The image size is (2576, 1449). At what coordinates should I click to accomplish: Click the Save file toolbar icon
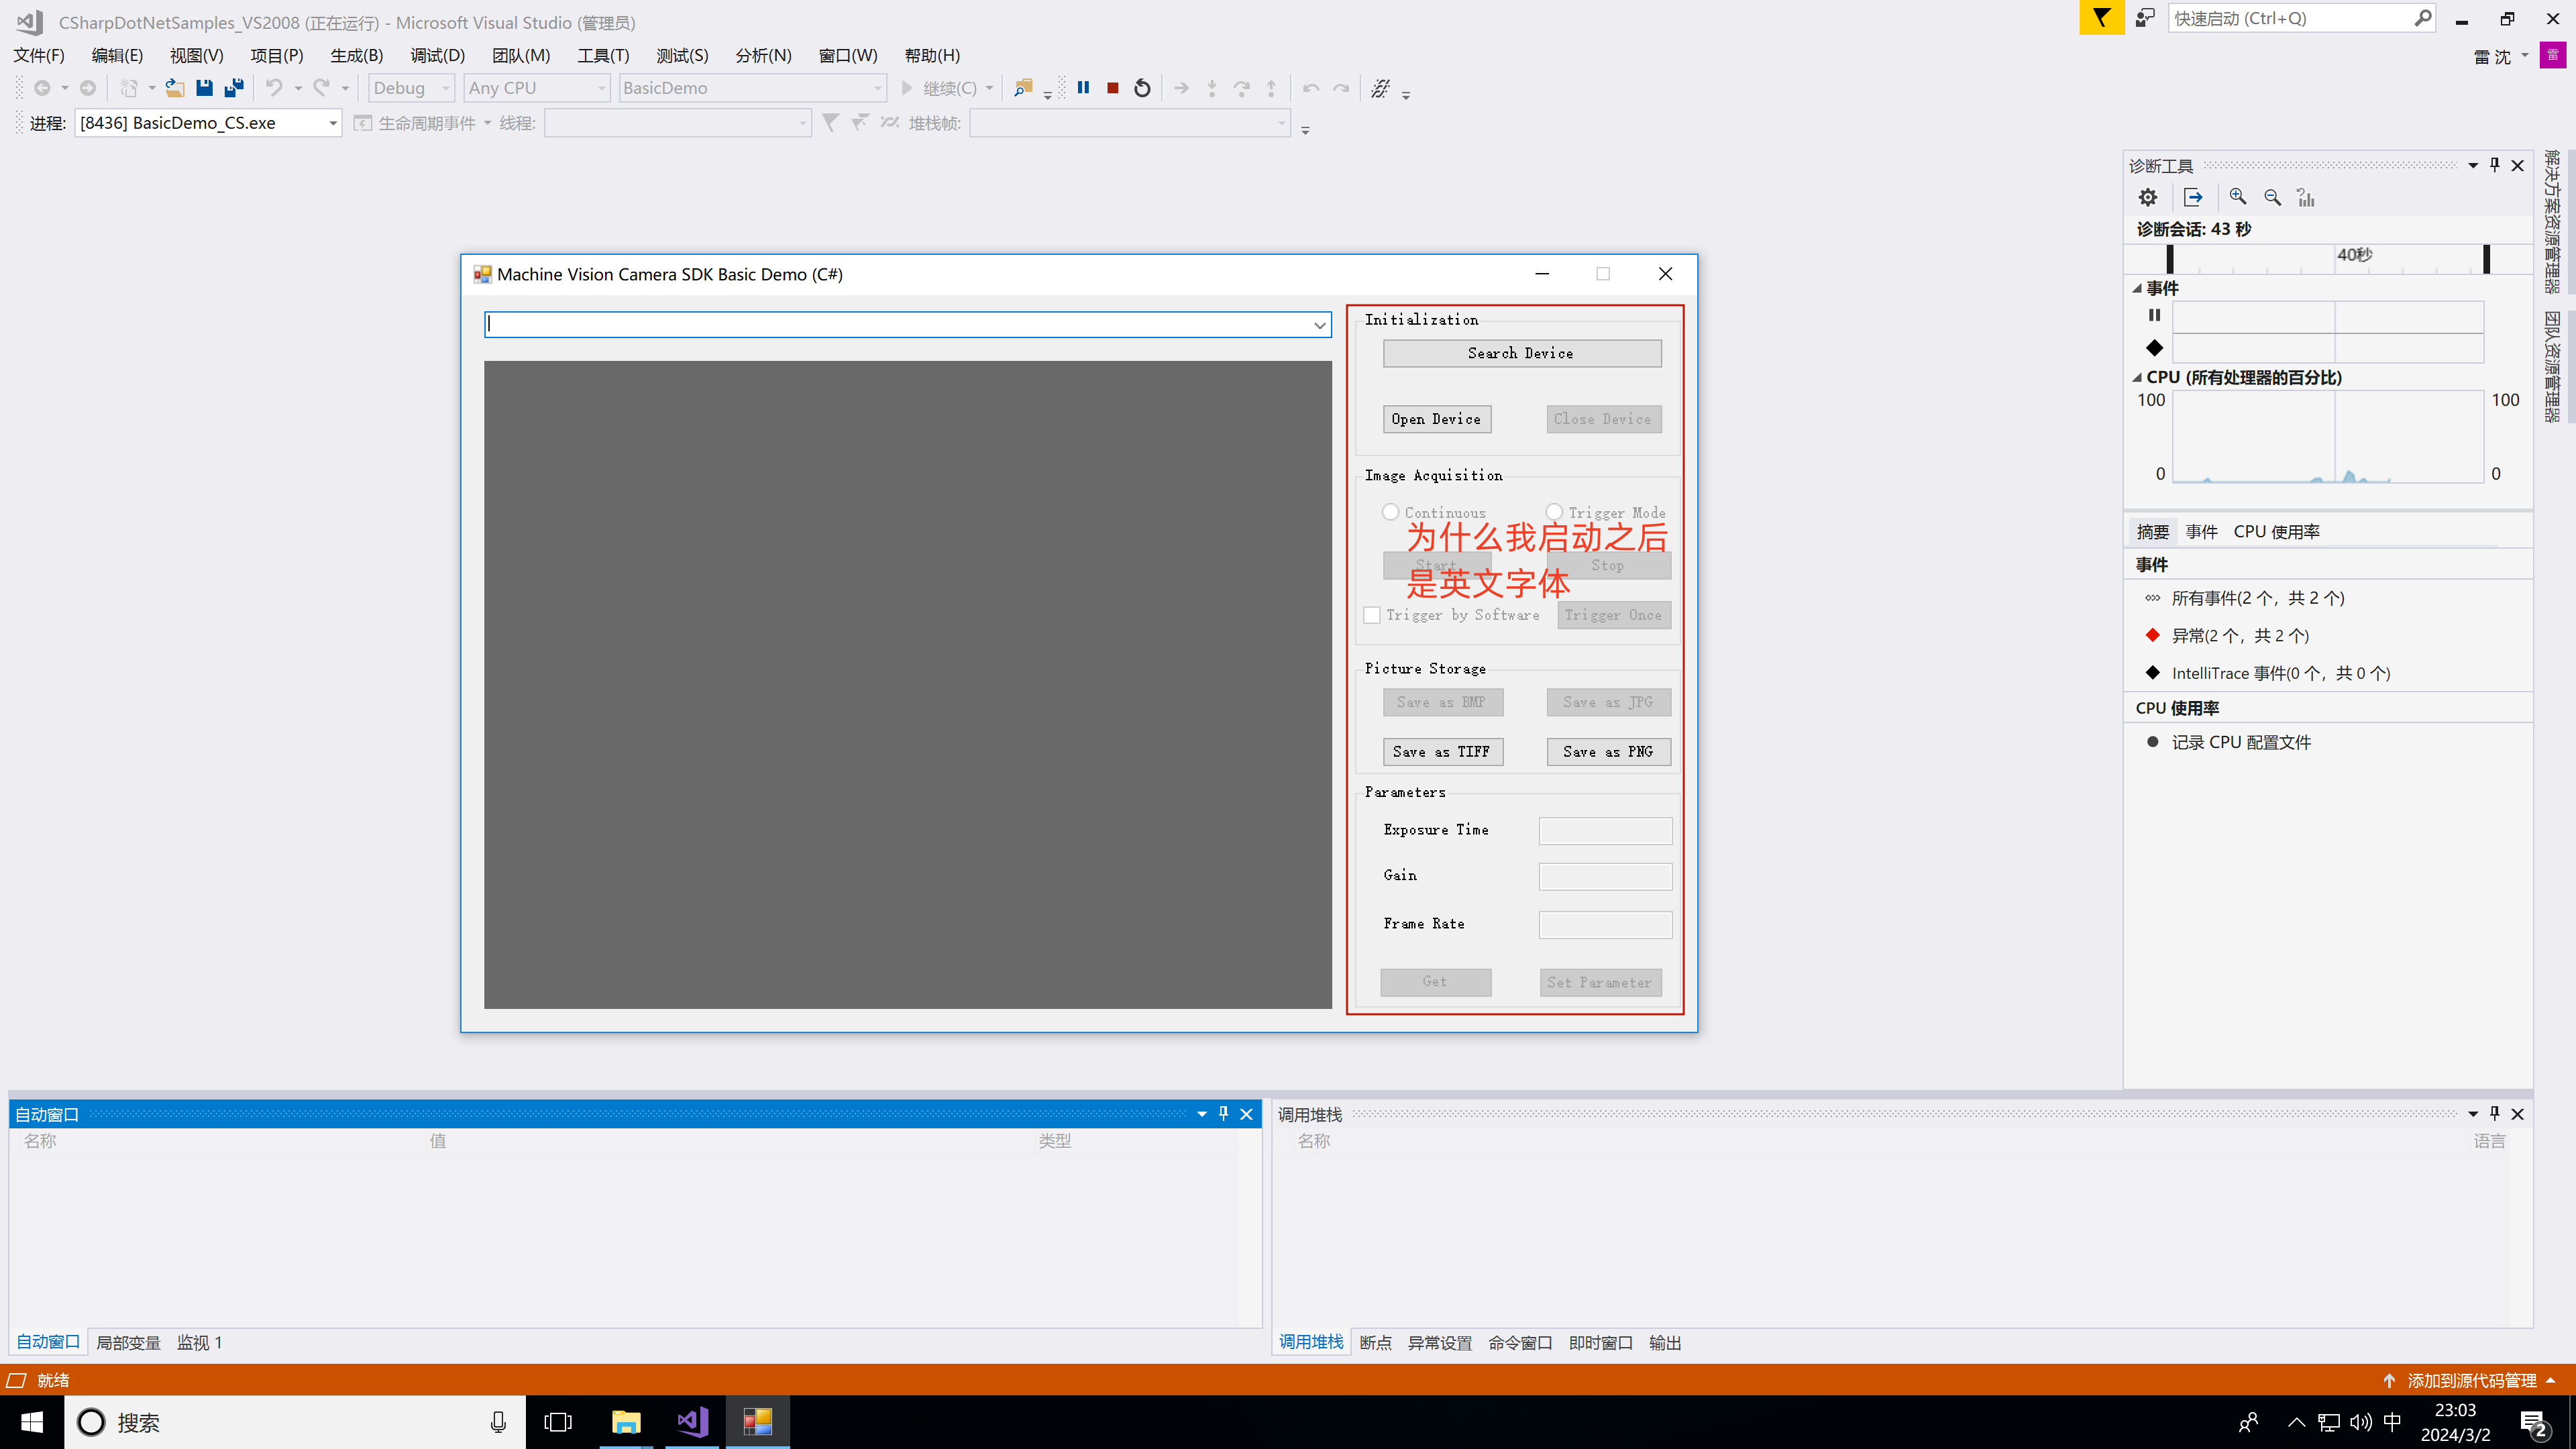204,88
